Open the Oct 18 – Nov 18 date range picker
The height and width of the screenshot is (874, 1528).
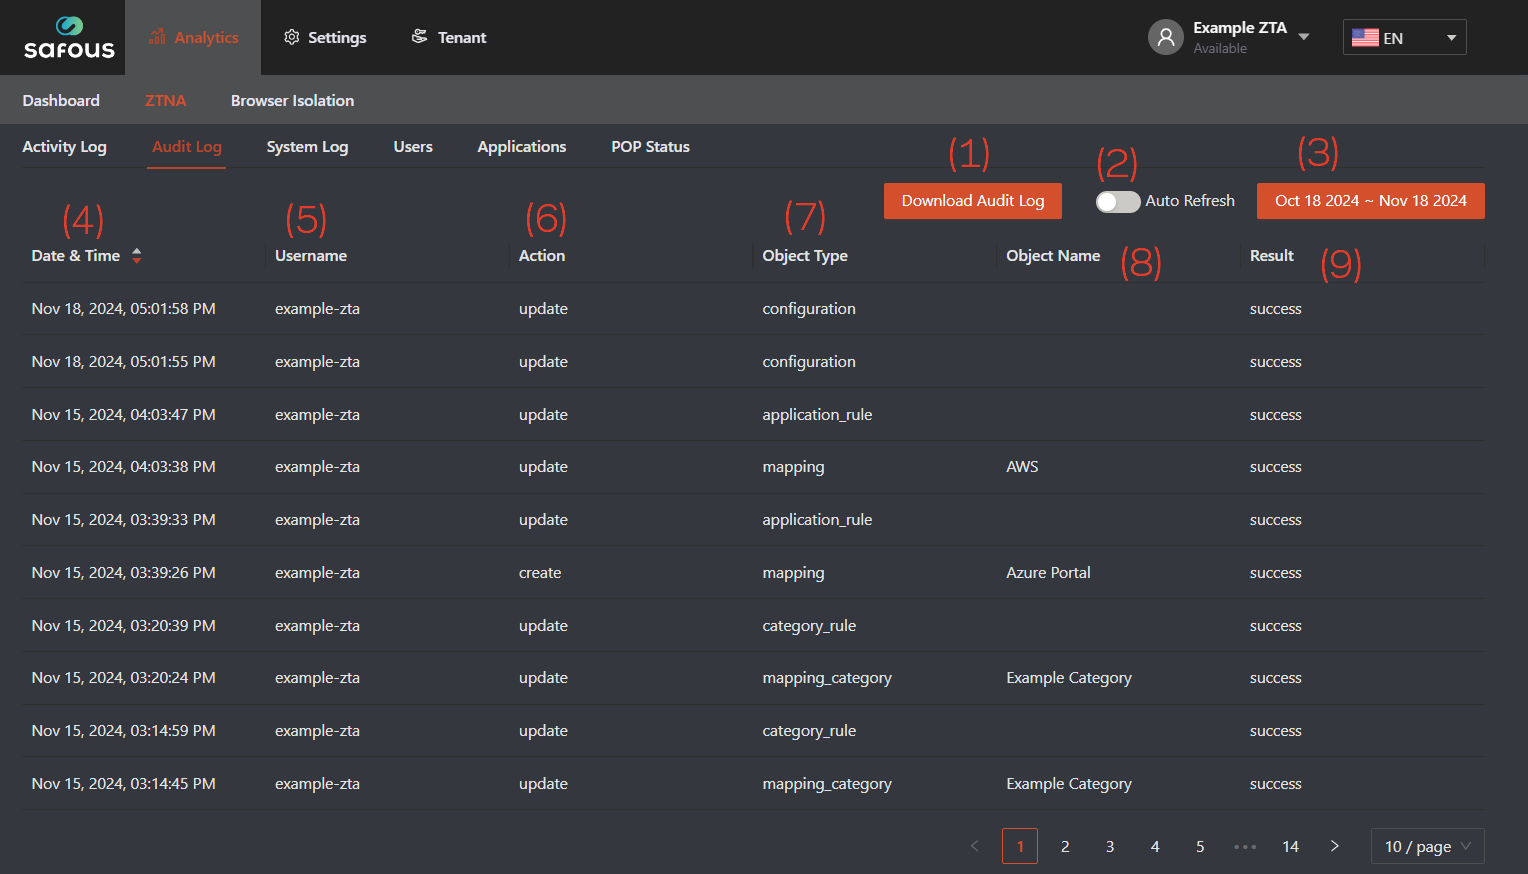pos(1370,201)
